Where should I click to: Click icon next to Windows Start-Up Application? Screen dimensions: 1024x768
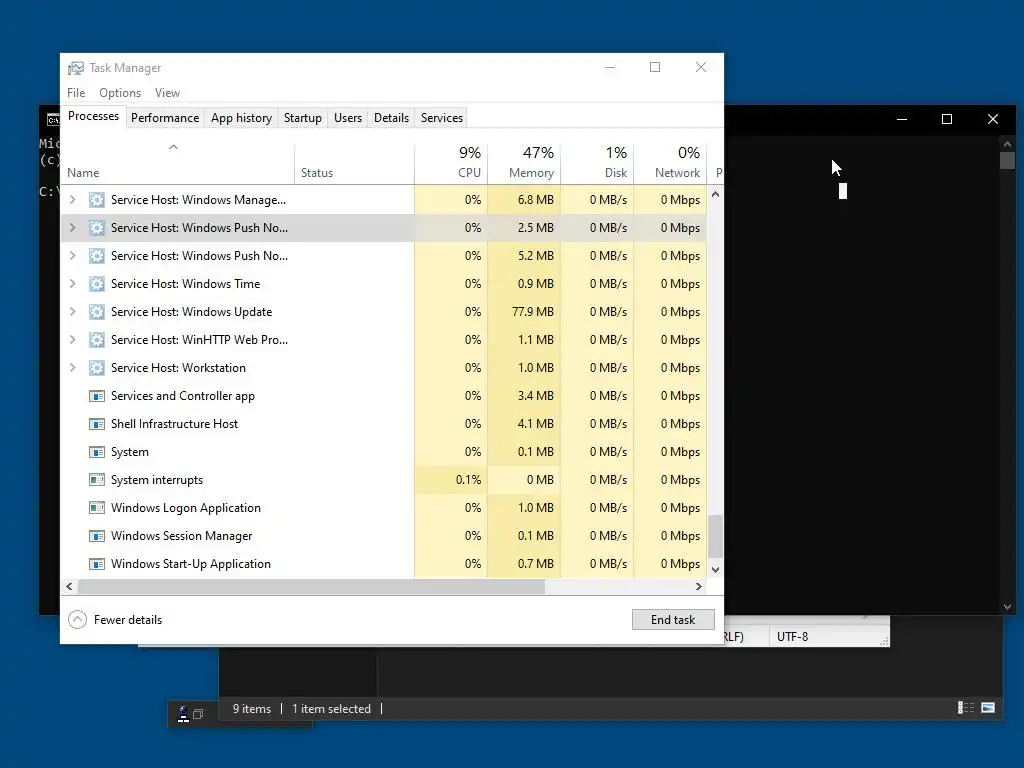pyautogui.click(x=97, y=564)
